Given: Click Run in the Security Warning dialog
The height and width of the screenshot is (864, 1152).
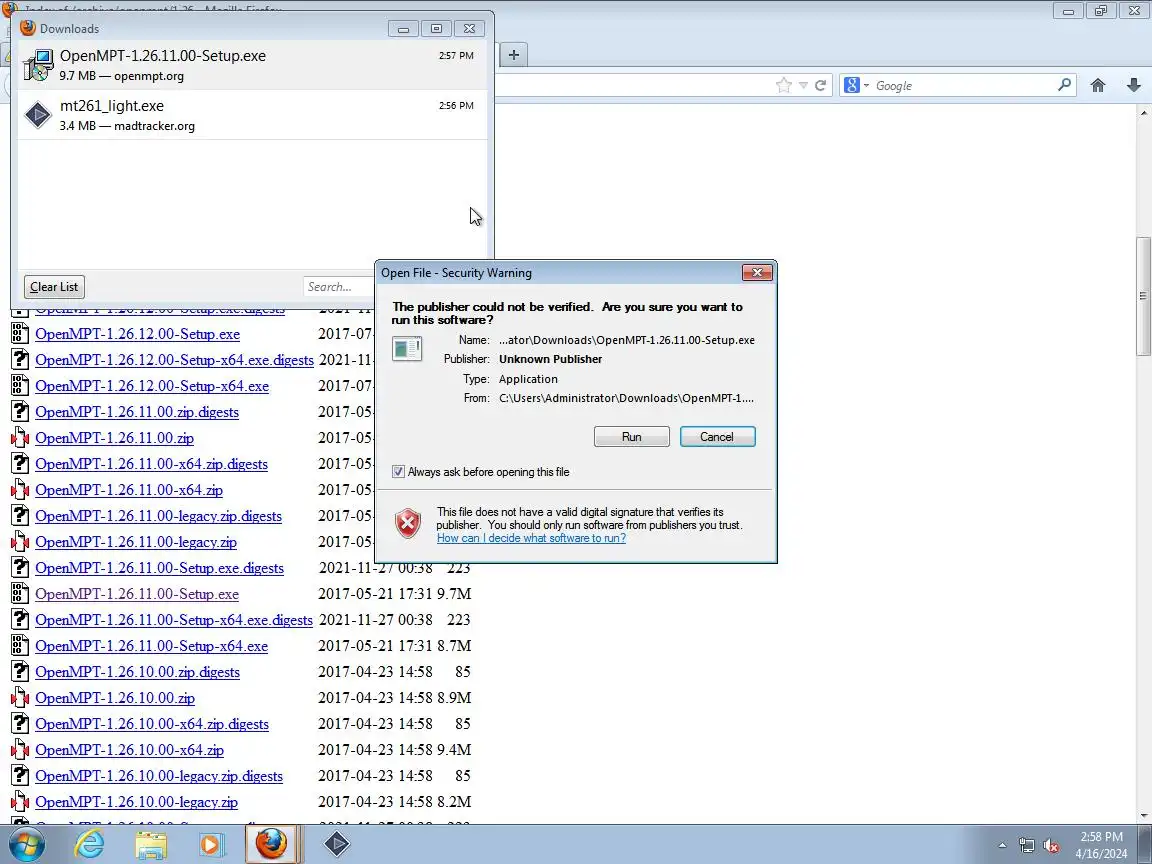Looking at the screenshot, I should click(x=631, y=436).
